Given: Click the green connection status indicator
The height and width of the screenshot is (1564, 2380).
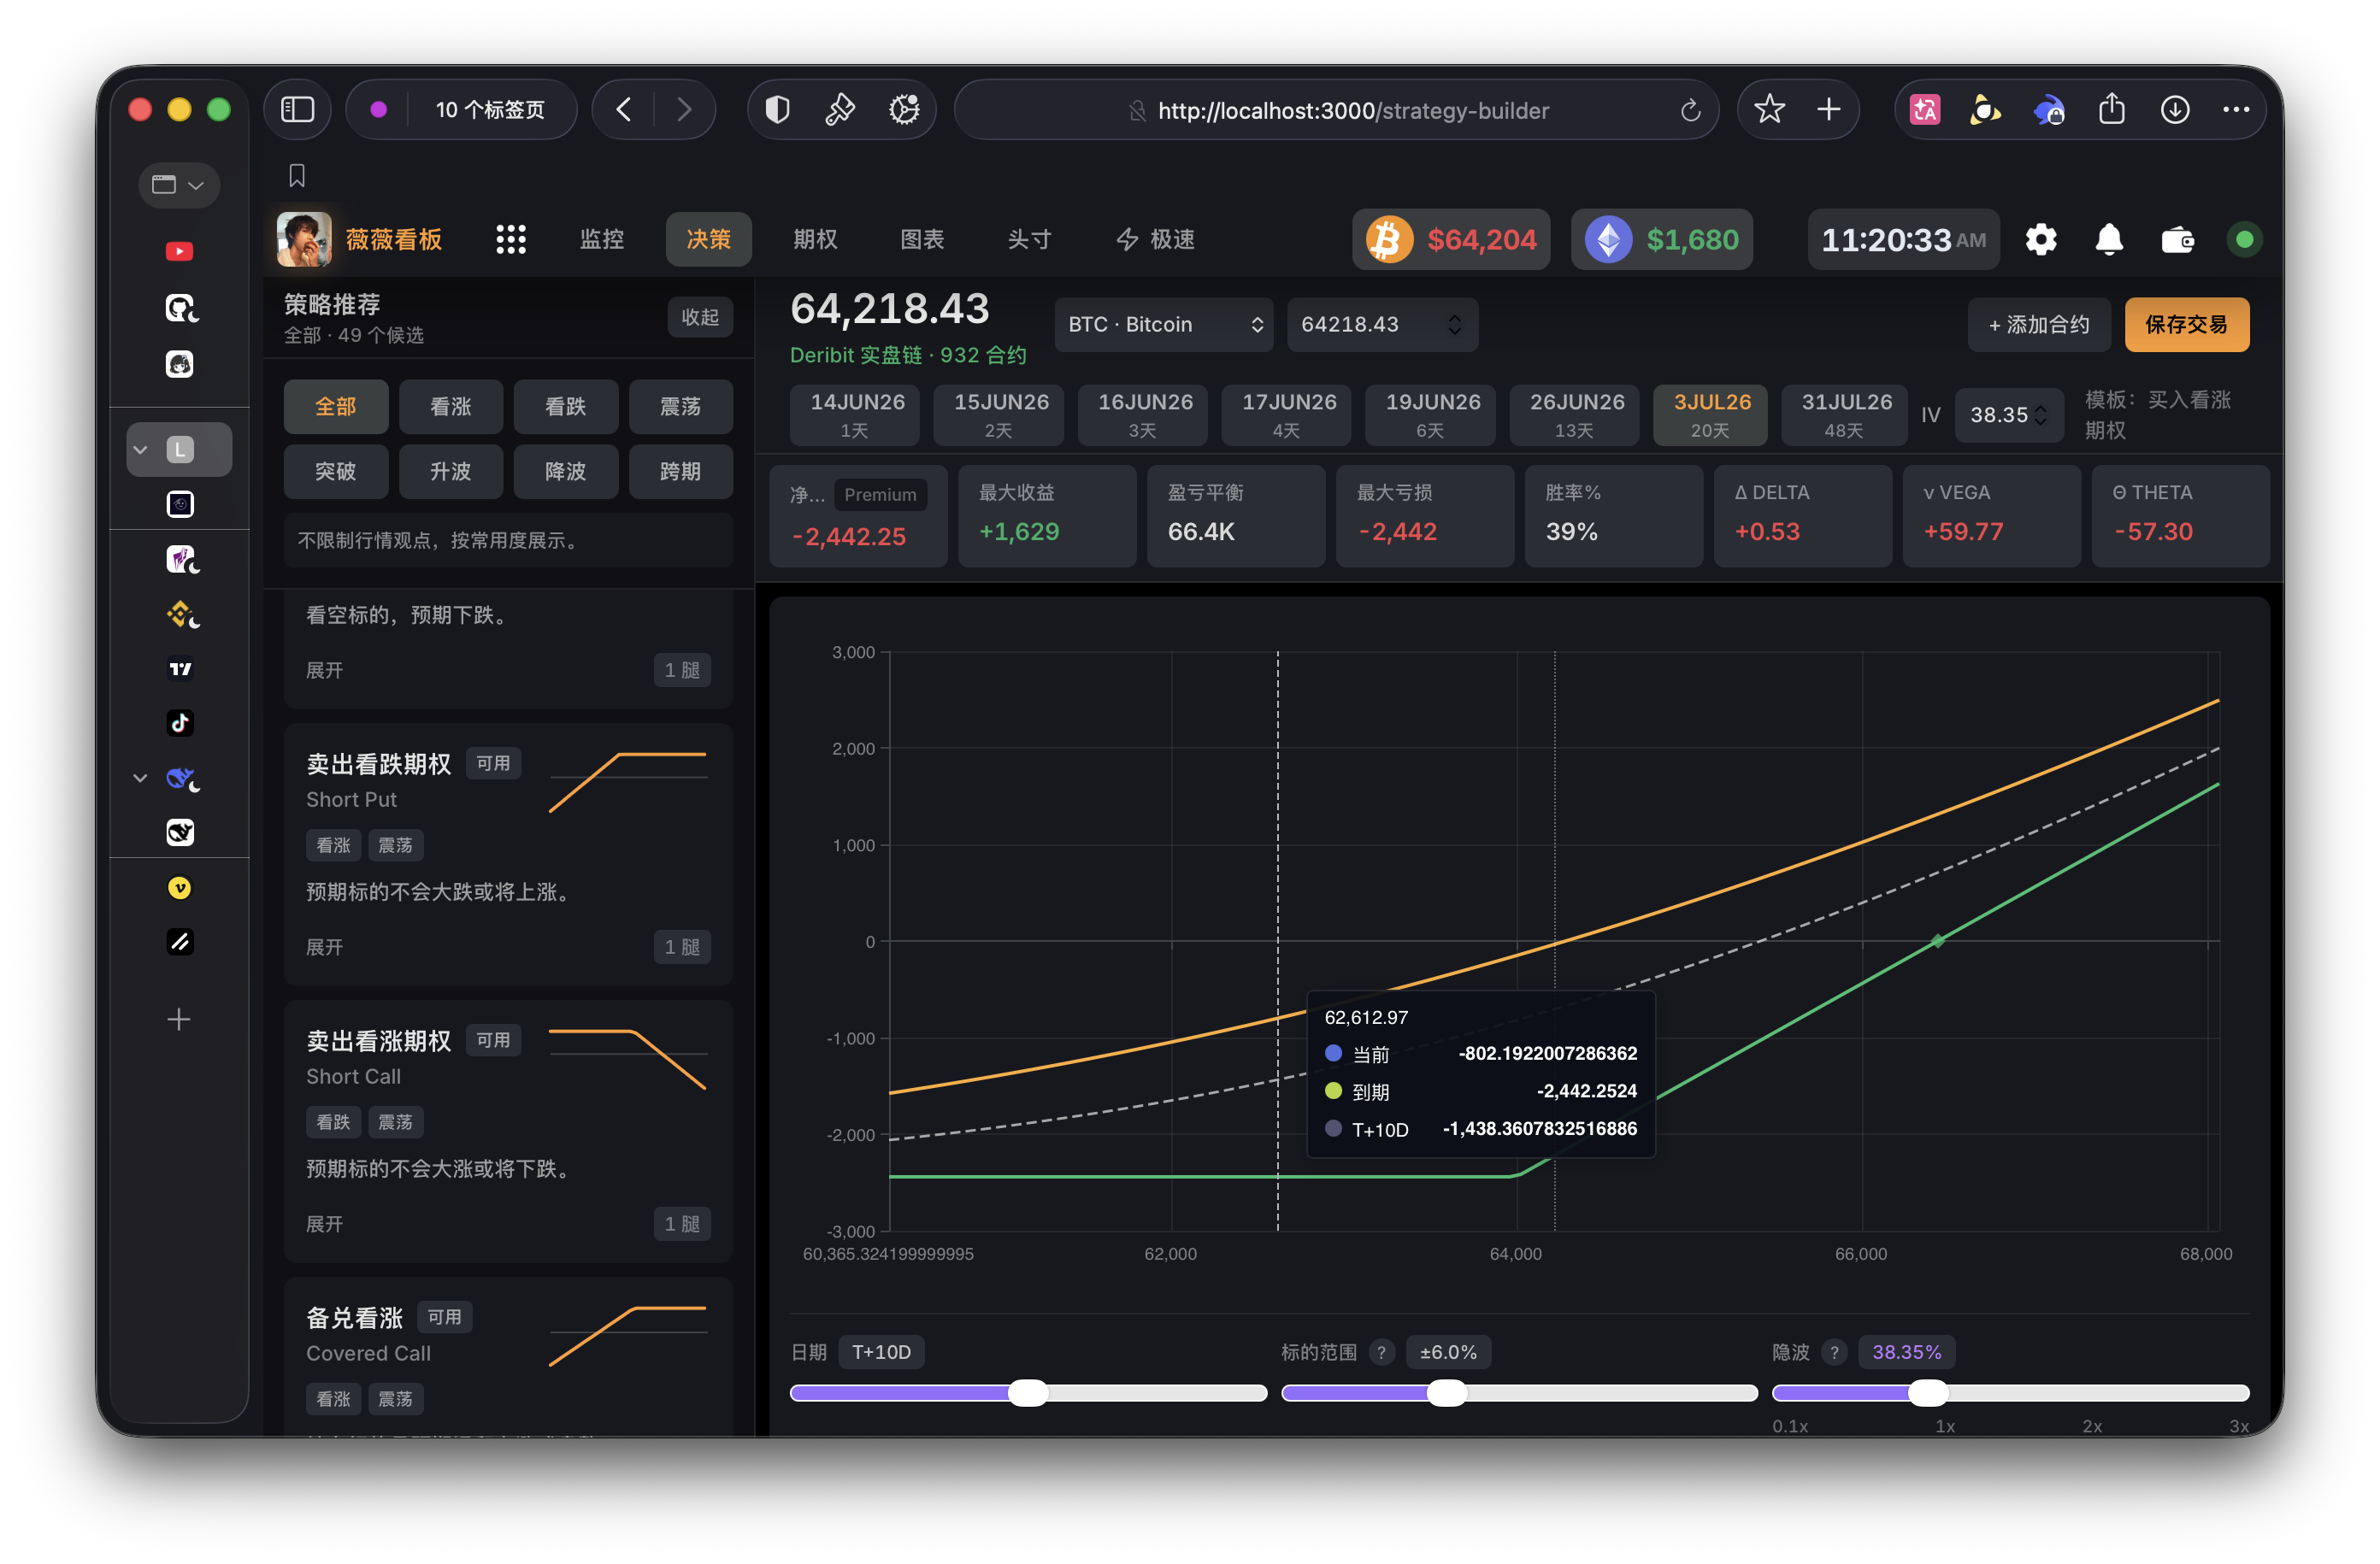Looking at the screenshot, I should tap(2244, 239).
